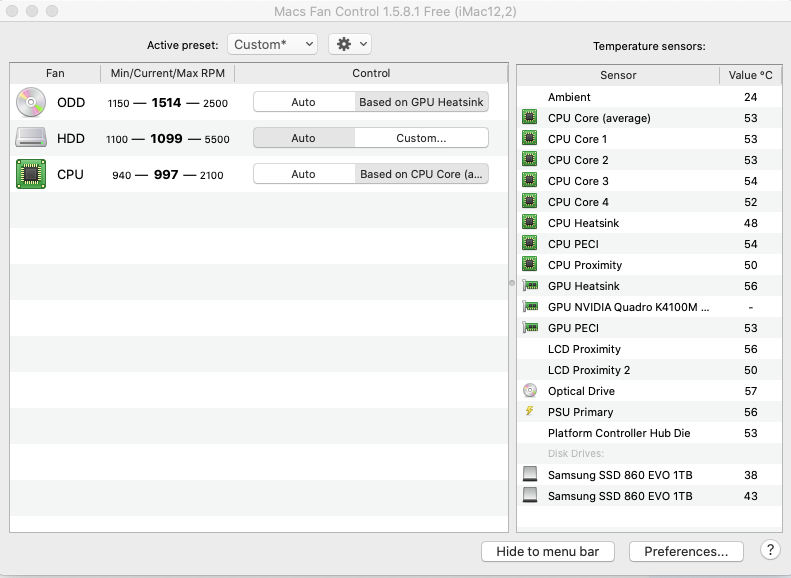791x578 pixels.
Task: Click HDD current RPM value 1099
Action: (x=166, y=138)
